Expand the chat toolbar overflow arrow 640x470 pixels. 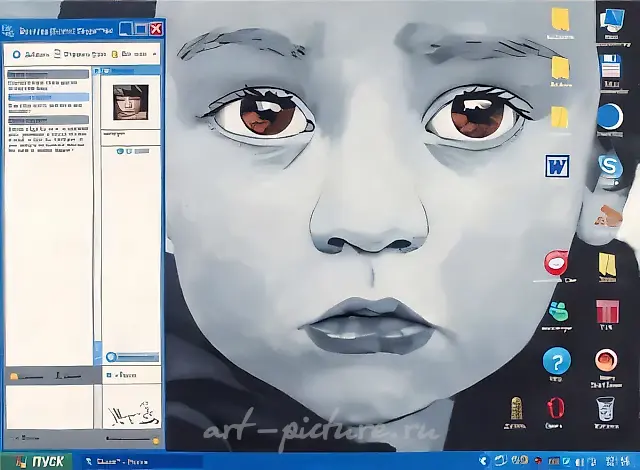pyautogui.click(x=154, y=54)
